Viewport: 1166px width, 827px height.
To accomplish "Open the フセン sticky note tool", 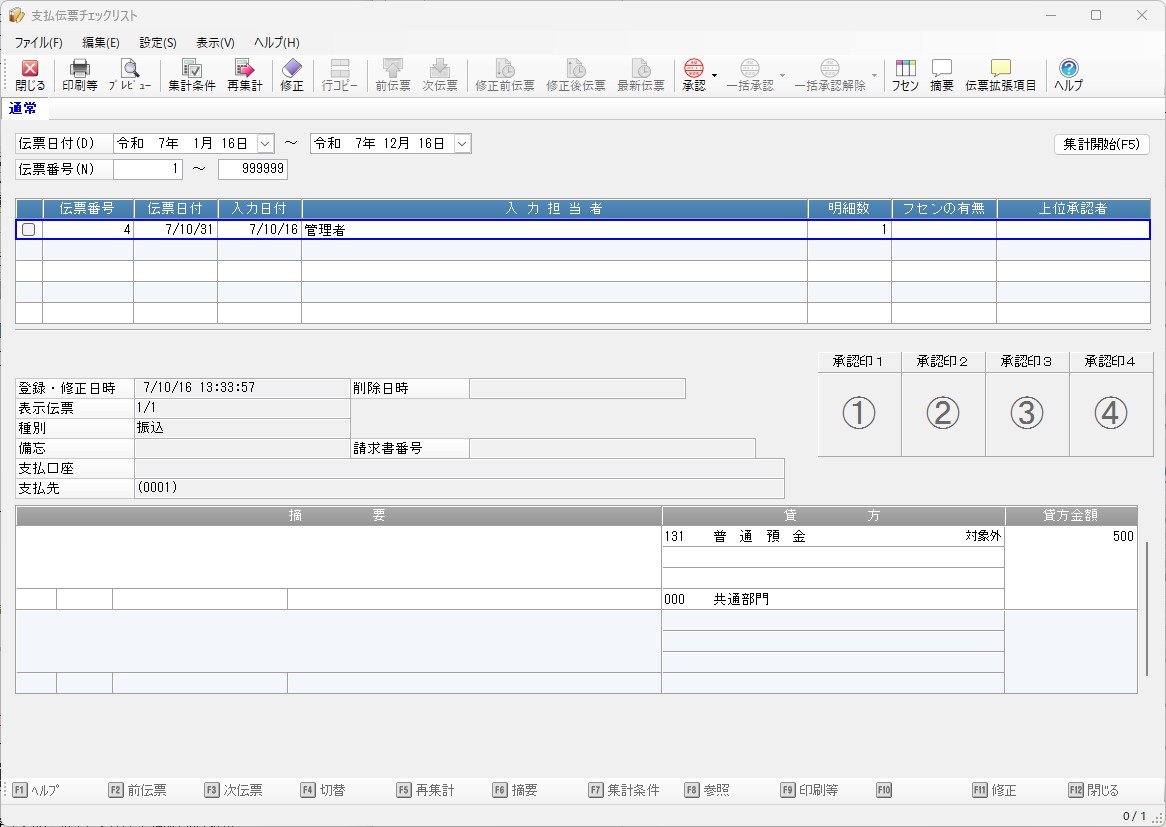I will (905, 75).
